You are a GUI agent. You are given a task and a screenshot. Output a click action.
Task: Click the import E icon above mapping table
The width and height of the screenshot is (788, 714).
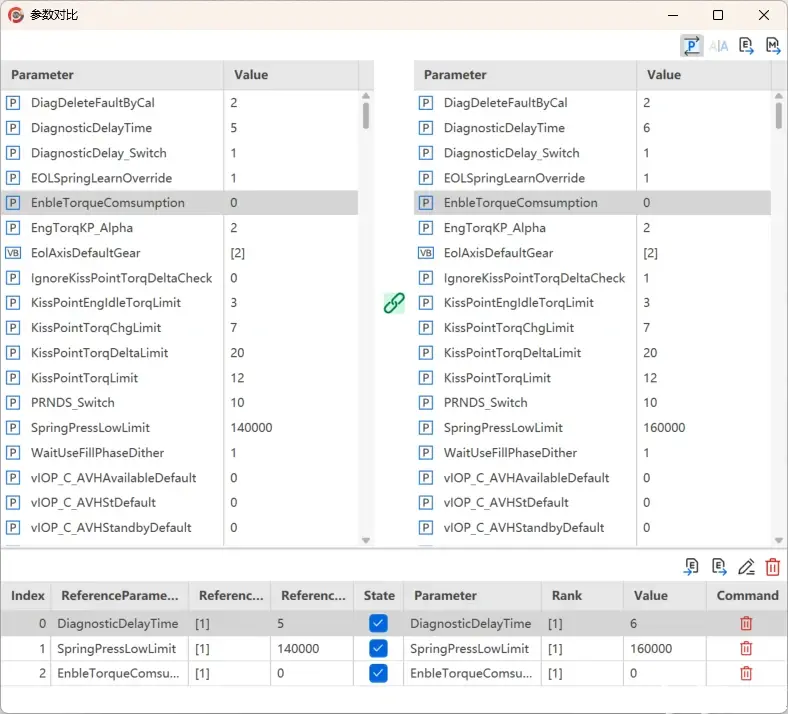click(692, 567)
